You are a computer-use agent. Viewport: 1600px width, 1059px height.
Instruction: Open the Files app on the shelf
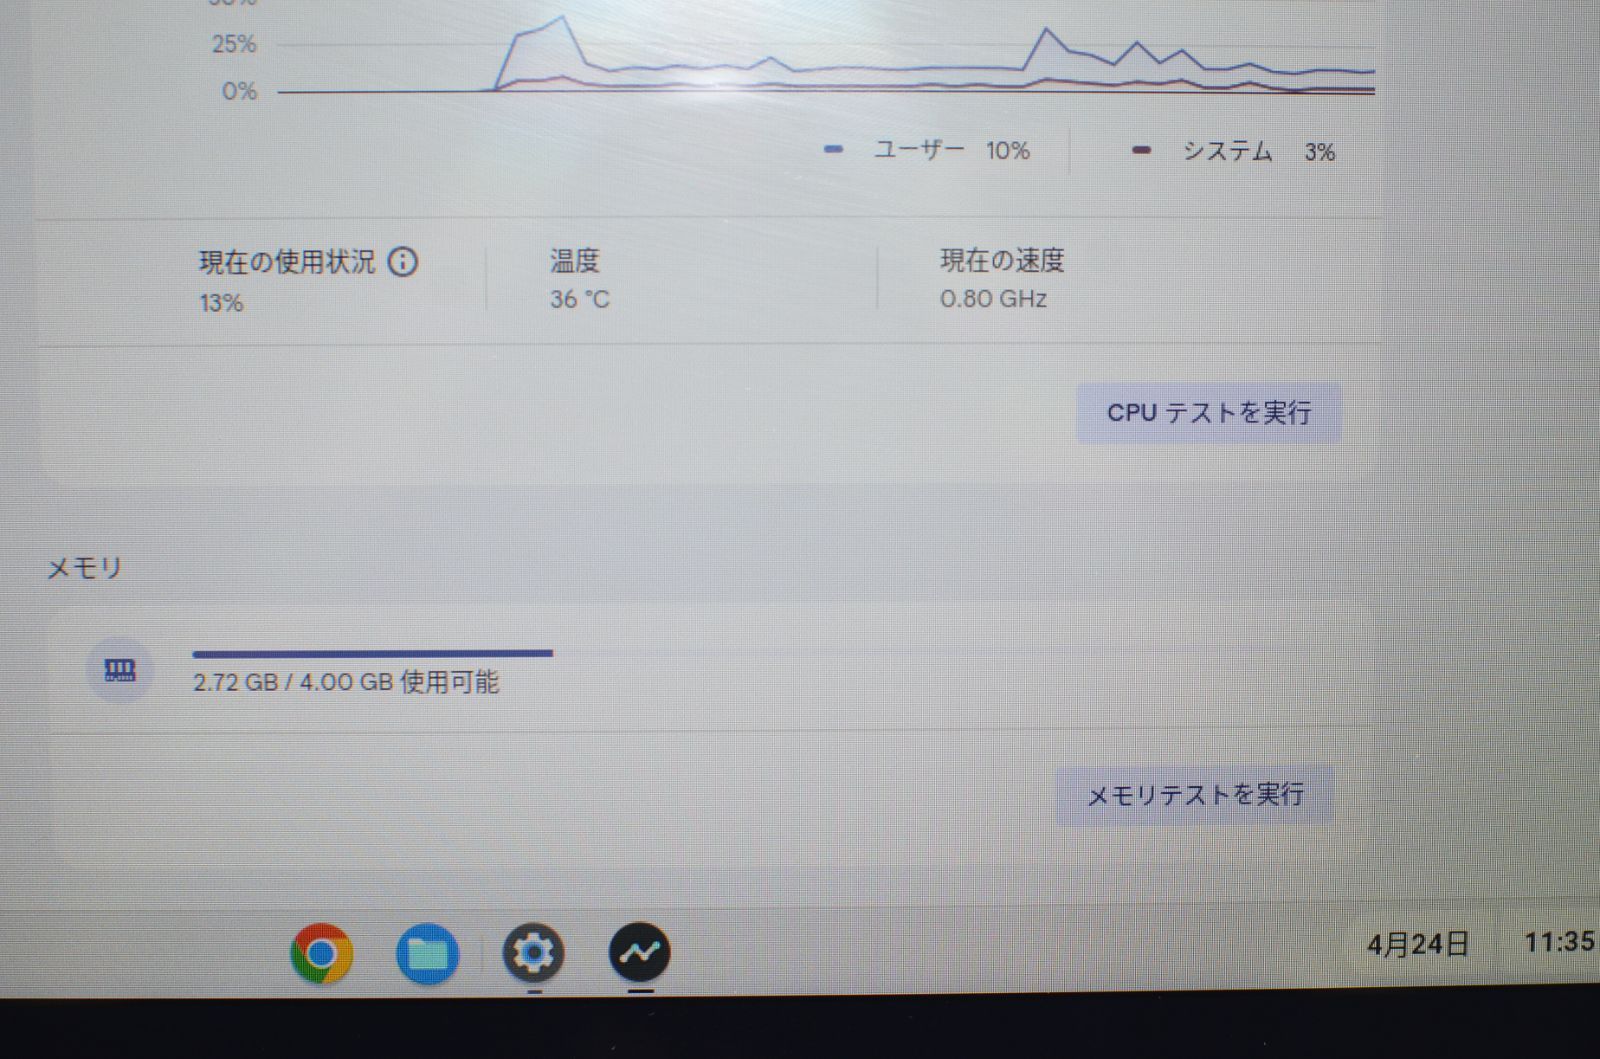pos(429,954)
